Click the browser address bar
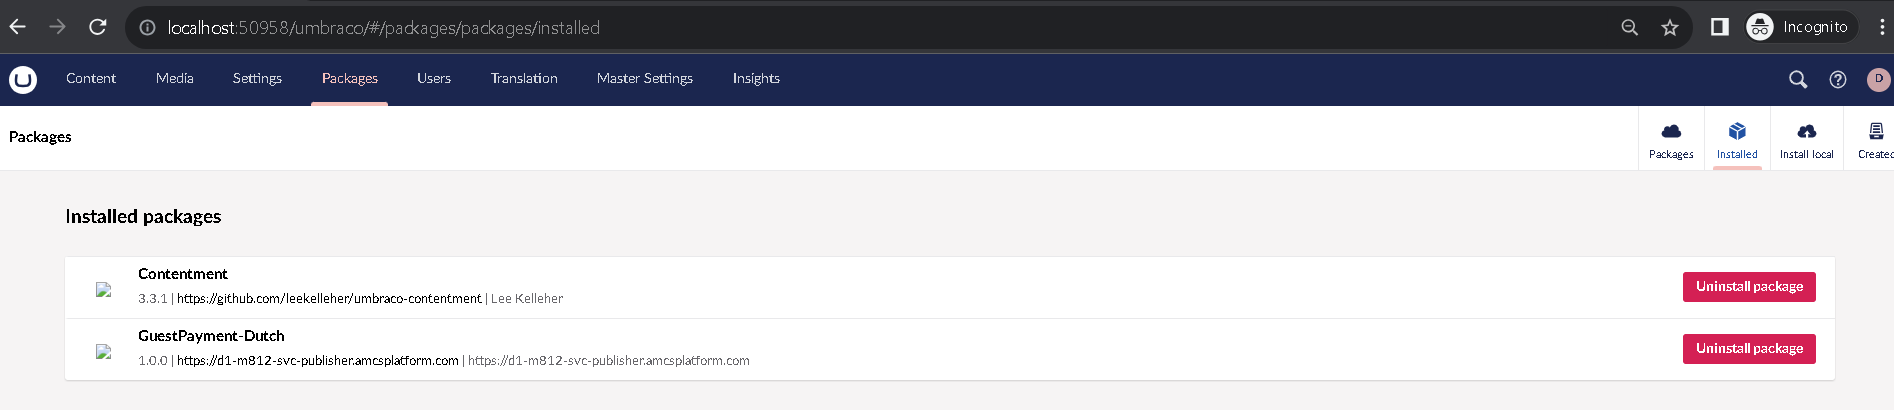Image resolution: width=1894 pixels, height=410 pixels. click(800, 28)
